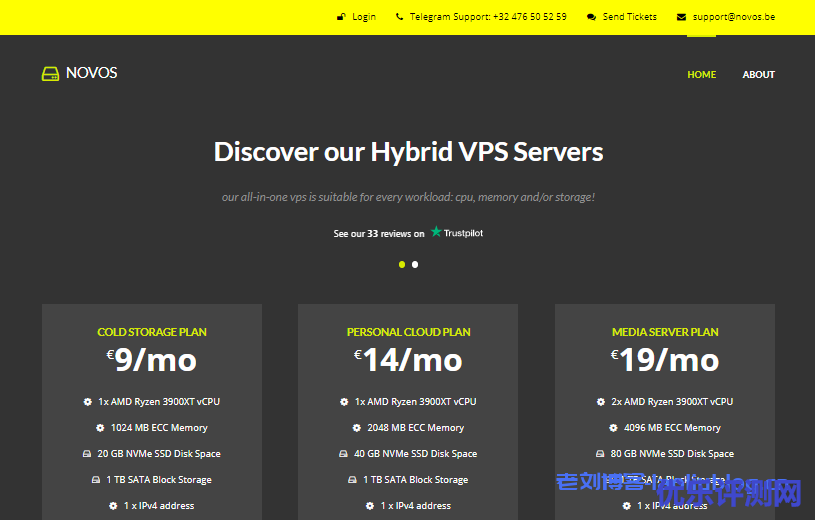Click gear icon beside Personal Cloud IPv4 address
Screen dimensions: 815x520
(x=370, y=505)
